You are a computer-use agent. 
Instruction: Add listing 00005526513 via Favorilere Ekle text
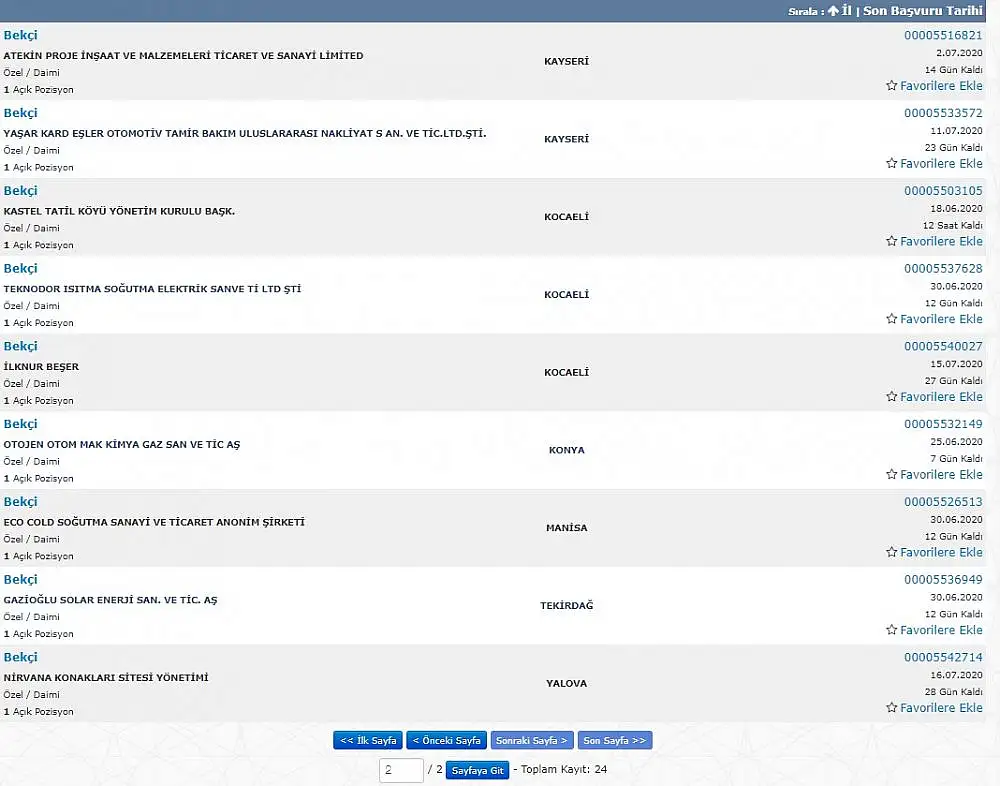pyautogui.click(x=941, y=552)
